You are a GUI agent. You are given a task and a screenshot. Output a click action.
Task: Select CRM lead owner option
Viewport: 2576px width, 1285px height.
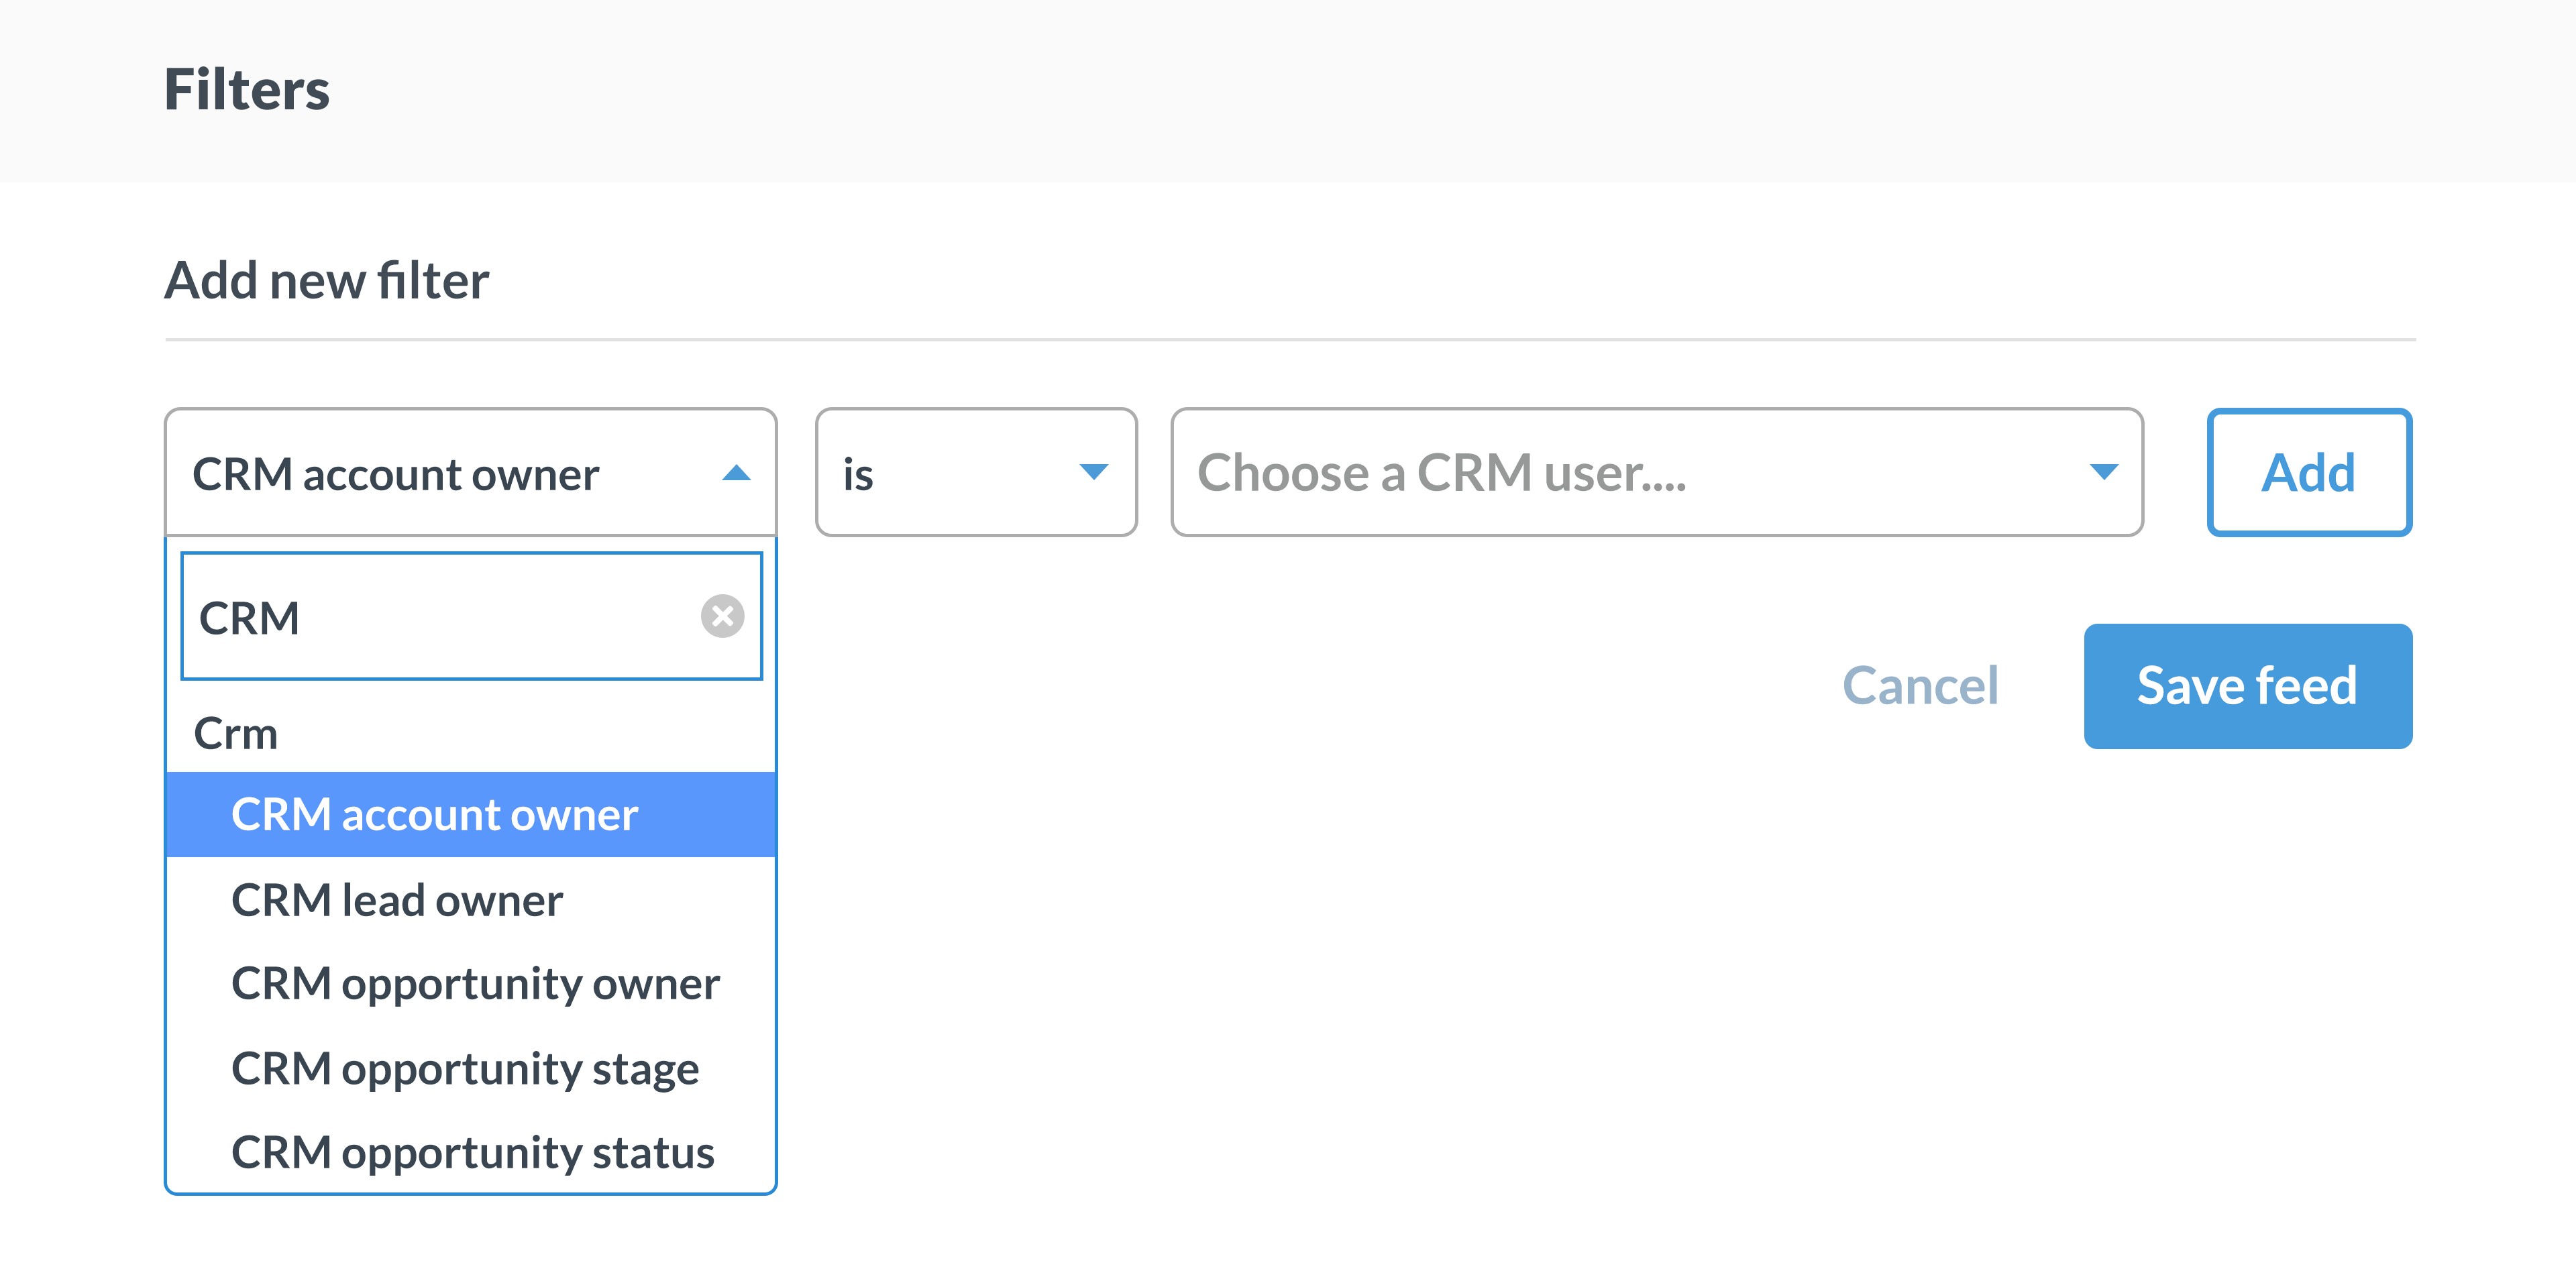(x=471, y=900)
